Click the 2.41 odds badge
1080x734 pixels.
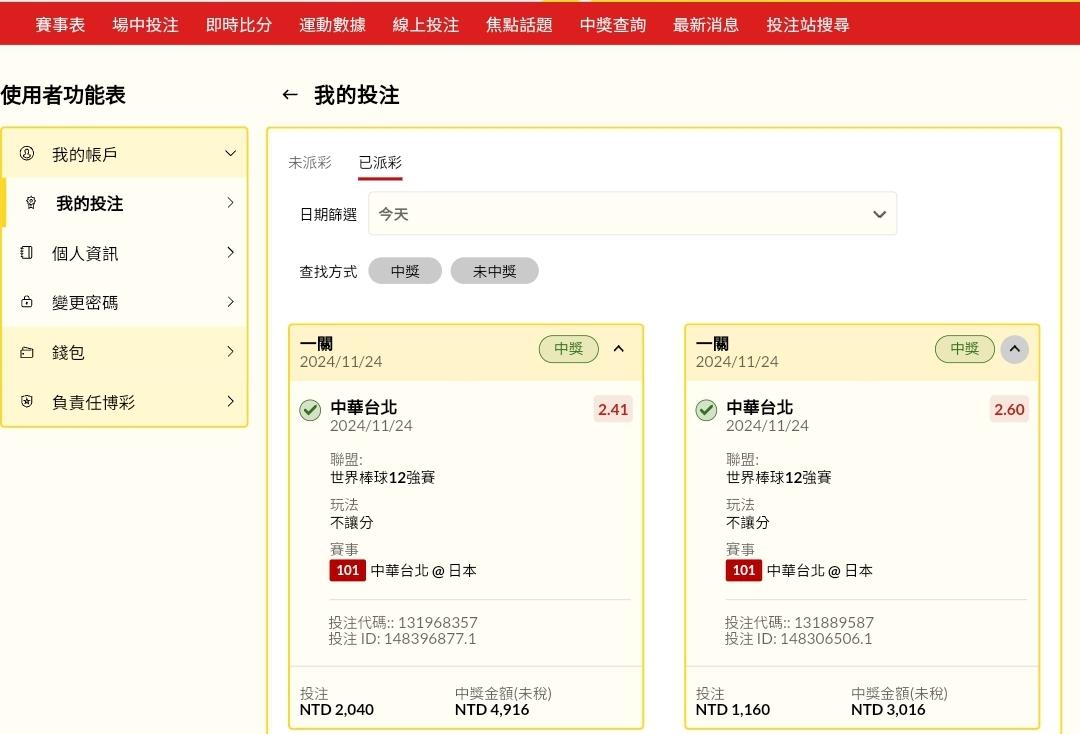coord(613,409)
